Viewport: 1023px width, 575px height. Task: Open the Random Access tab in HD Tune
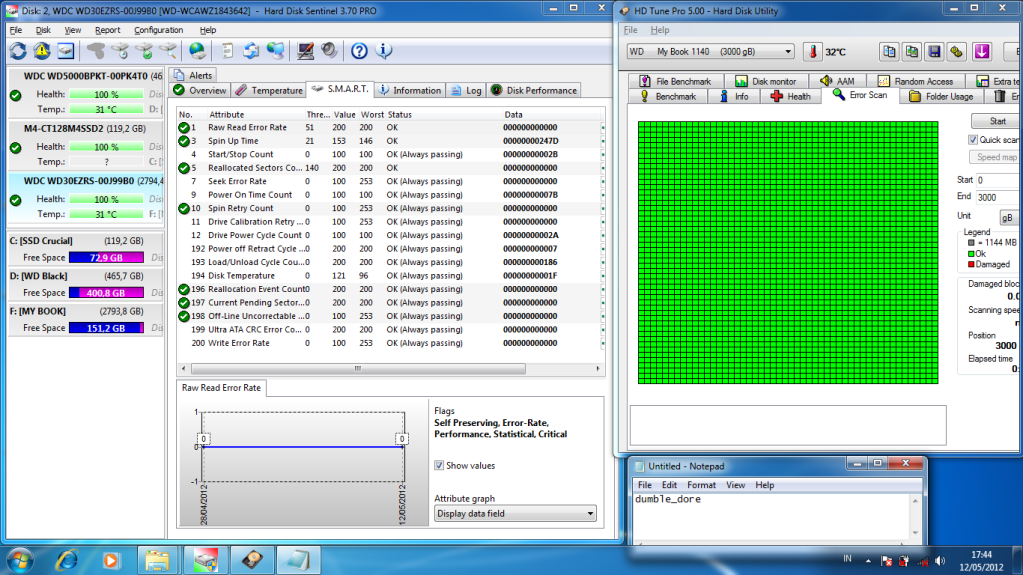(915, 81)
